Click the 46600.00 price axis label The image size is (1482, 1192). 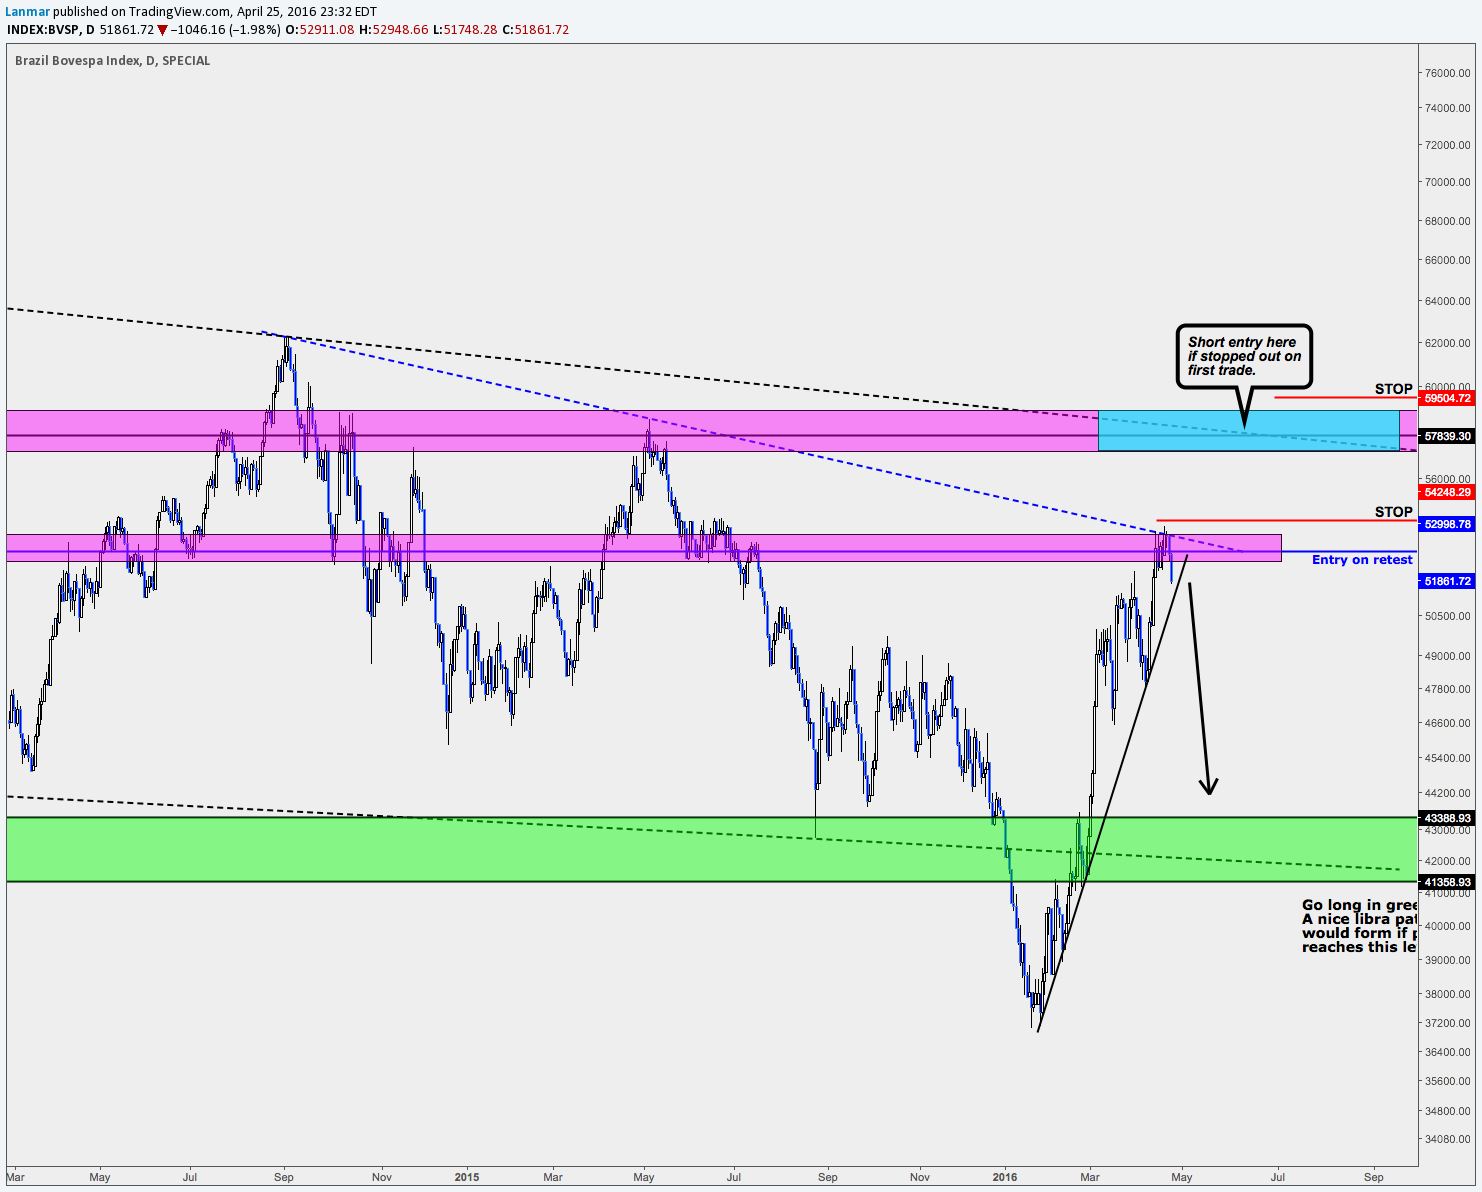point(1448,723)
